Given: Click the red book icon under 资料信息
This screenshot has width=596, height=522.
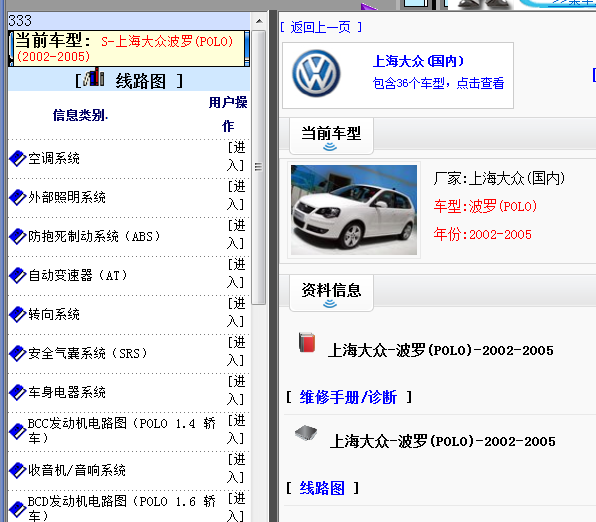Looking at the screenshot, I should point(307,343).
